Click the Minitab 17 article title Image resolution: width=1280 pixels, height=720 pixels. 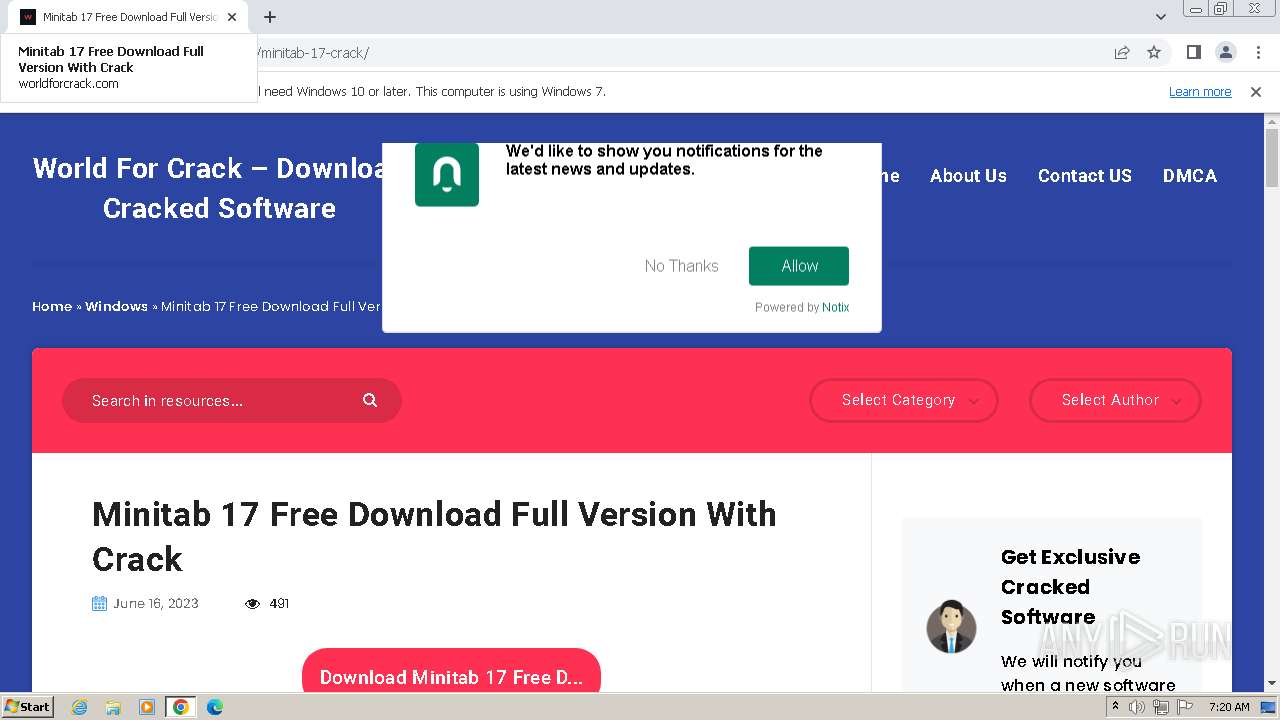click(x=434, y=536)
